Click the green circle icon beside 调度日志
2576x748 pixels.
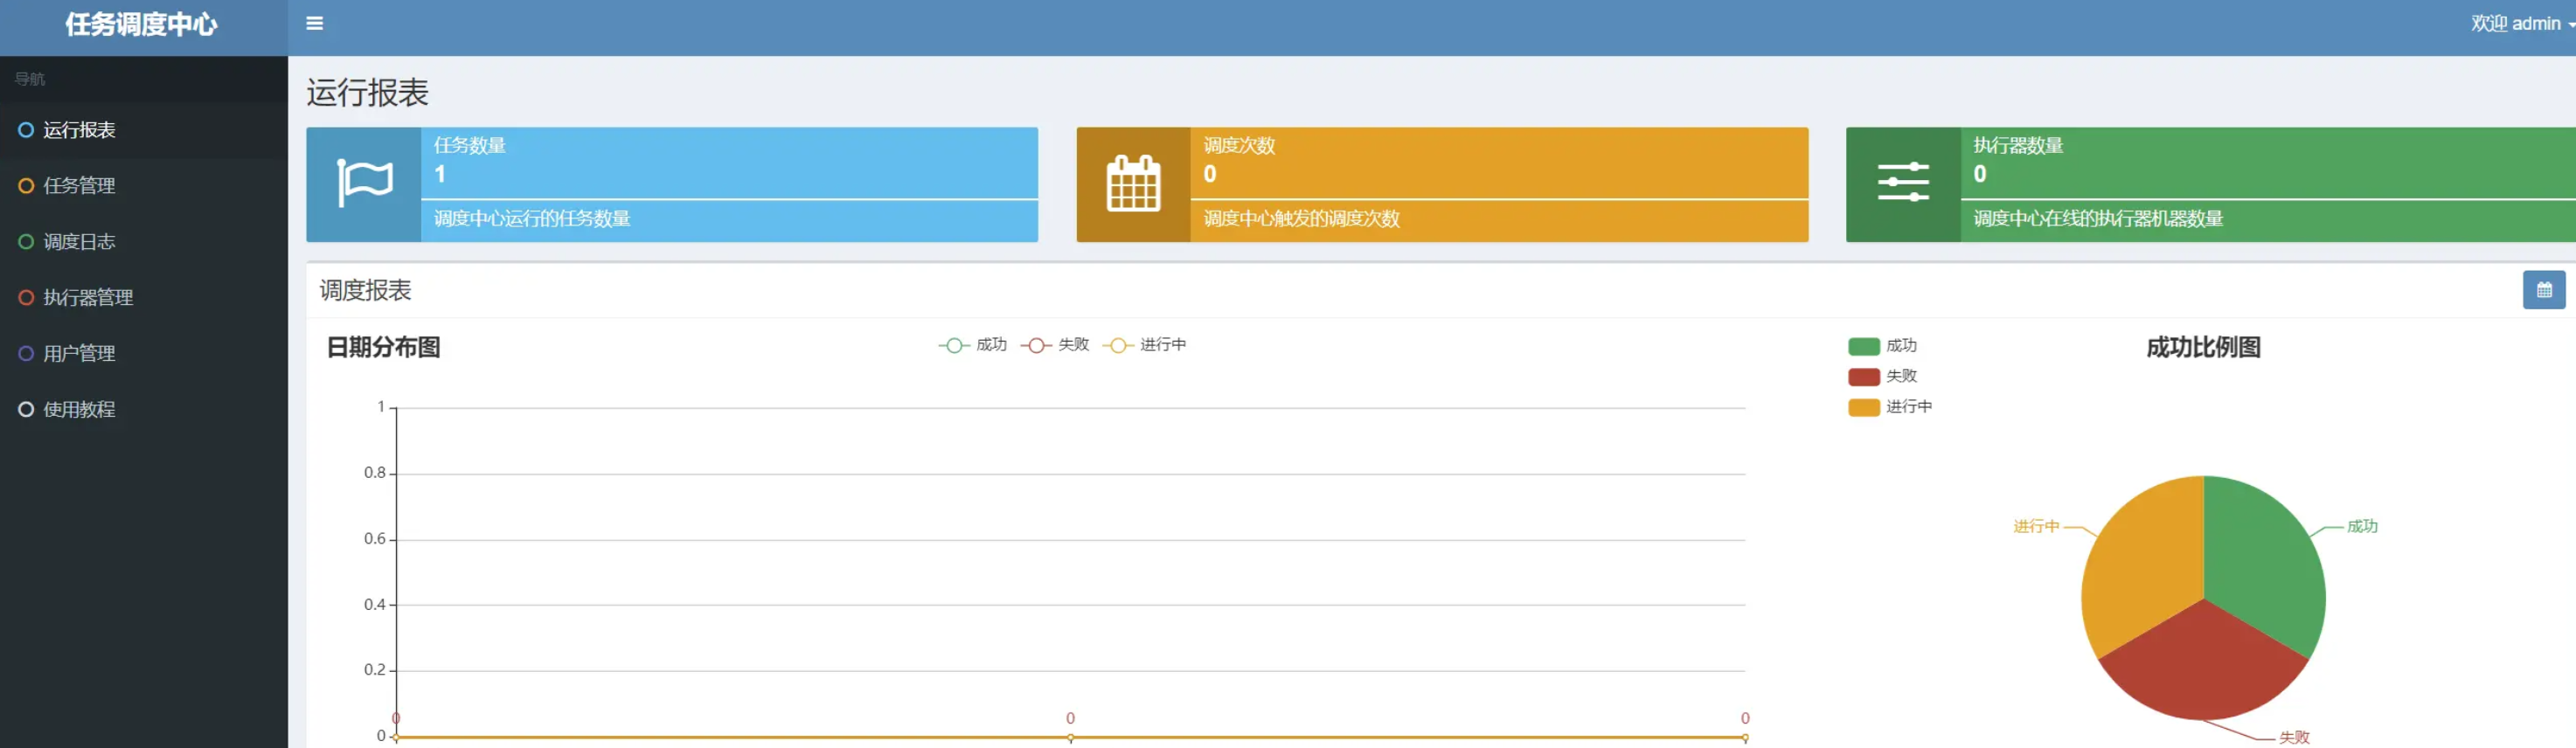point(26,242)
